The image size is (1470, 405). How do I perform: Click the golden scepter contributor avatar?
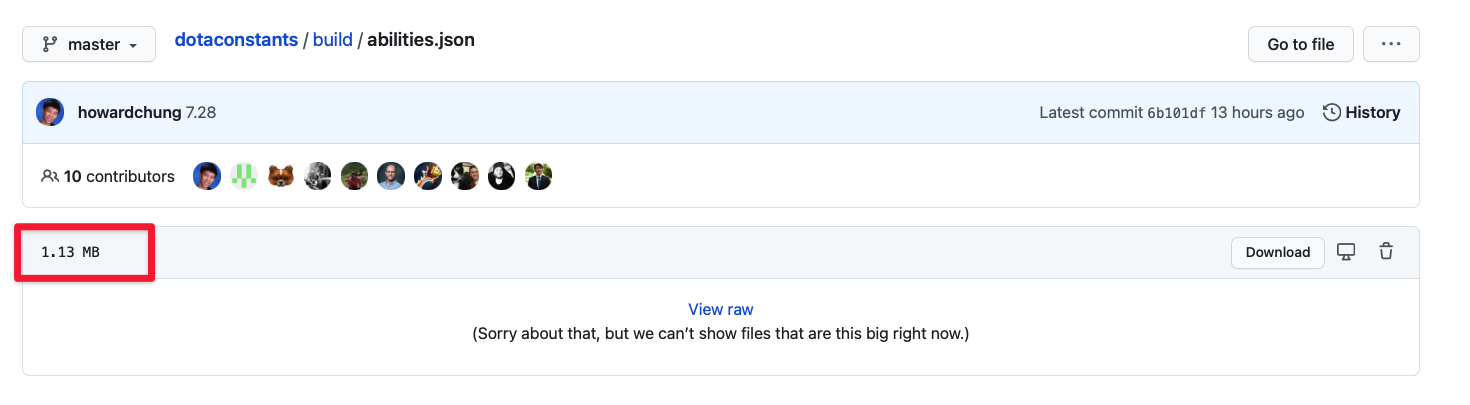click(428, 176)
